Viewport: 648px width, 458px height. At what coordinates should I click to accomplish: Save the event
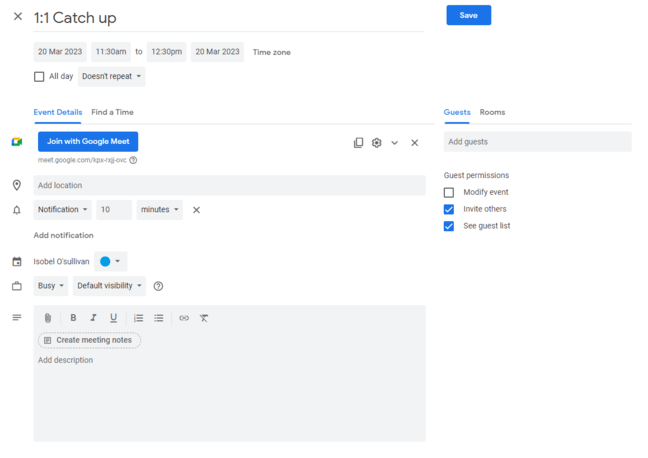point(469,15)
